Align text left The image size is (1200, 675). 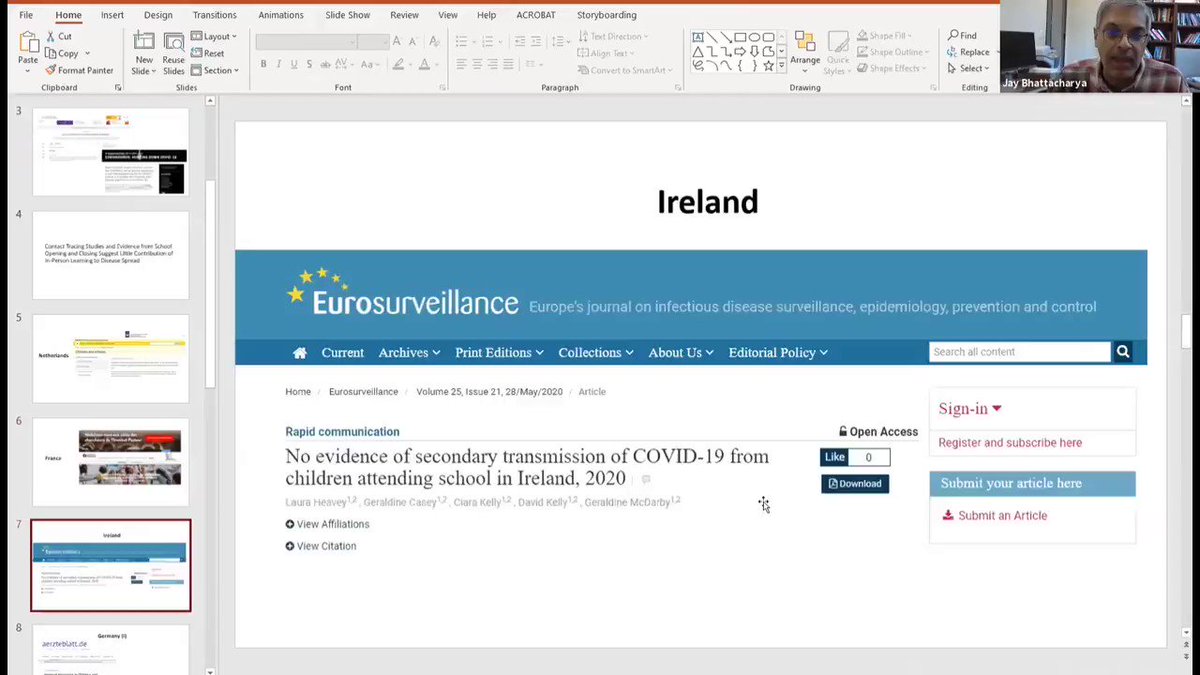tap(462, 64)
